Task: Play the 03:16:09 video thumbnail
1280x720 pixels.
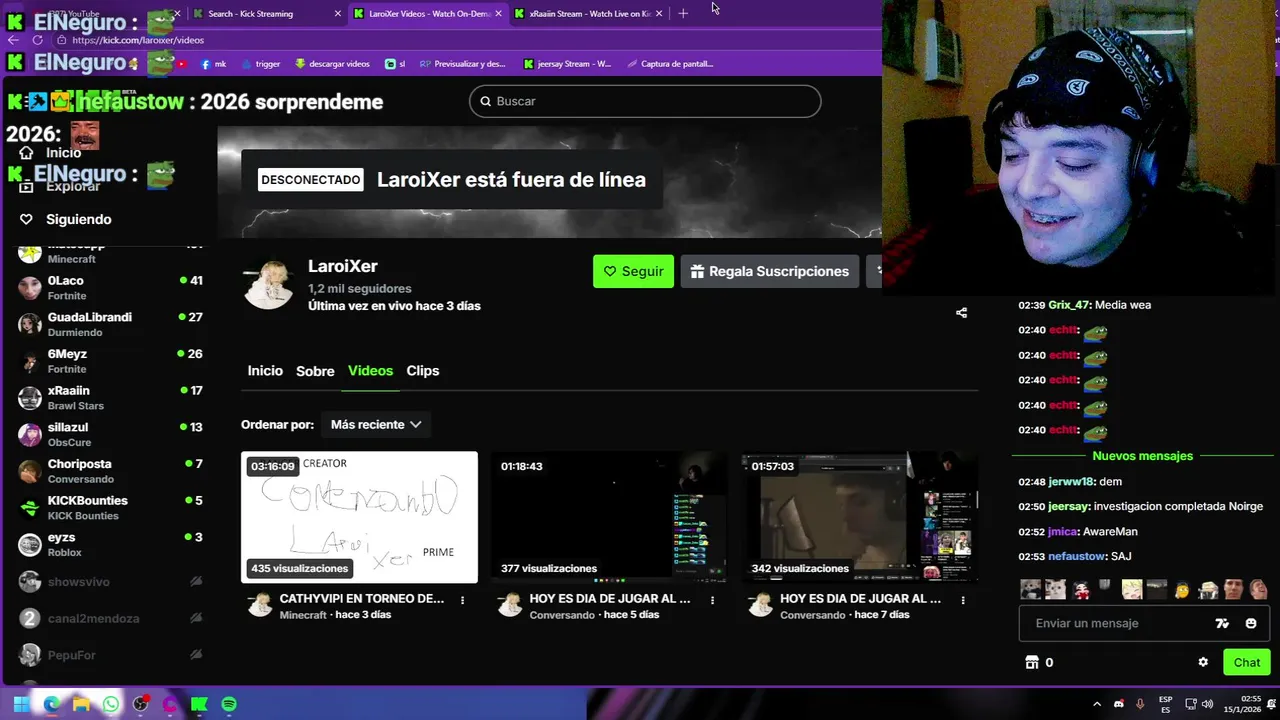Action: point(359,517)
